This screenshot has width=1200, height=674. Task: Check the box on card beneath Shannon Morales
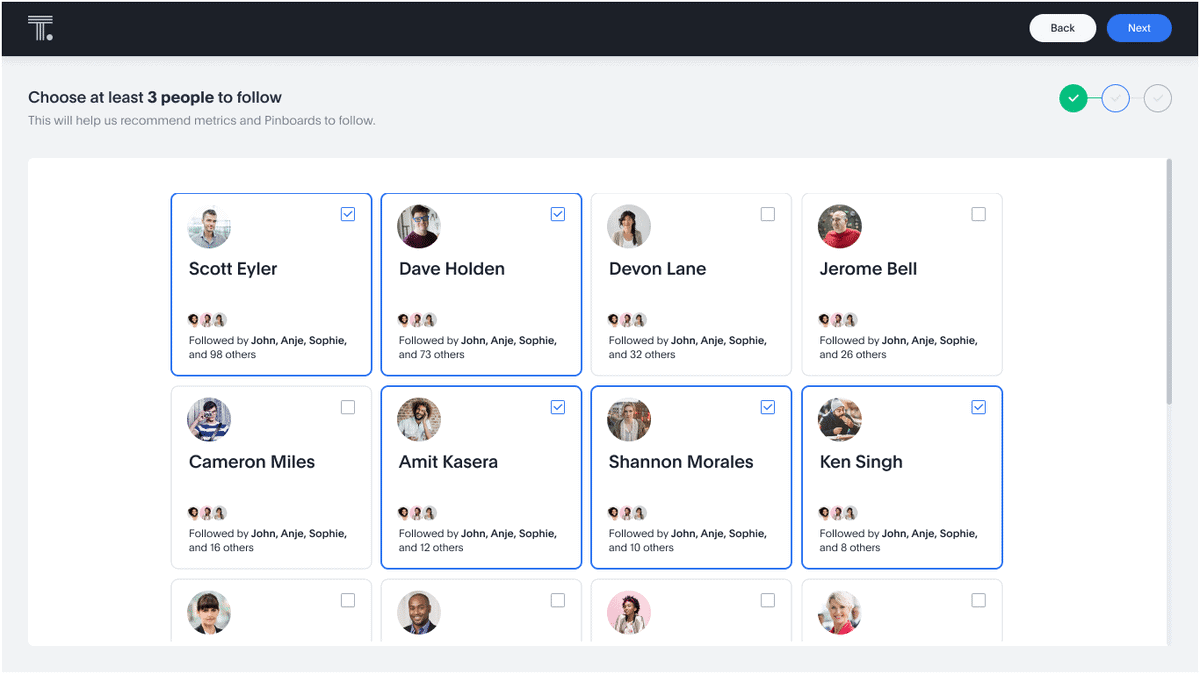point(768,600)
